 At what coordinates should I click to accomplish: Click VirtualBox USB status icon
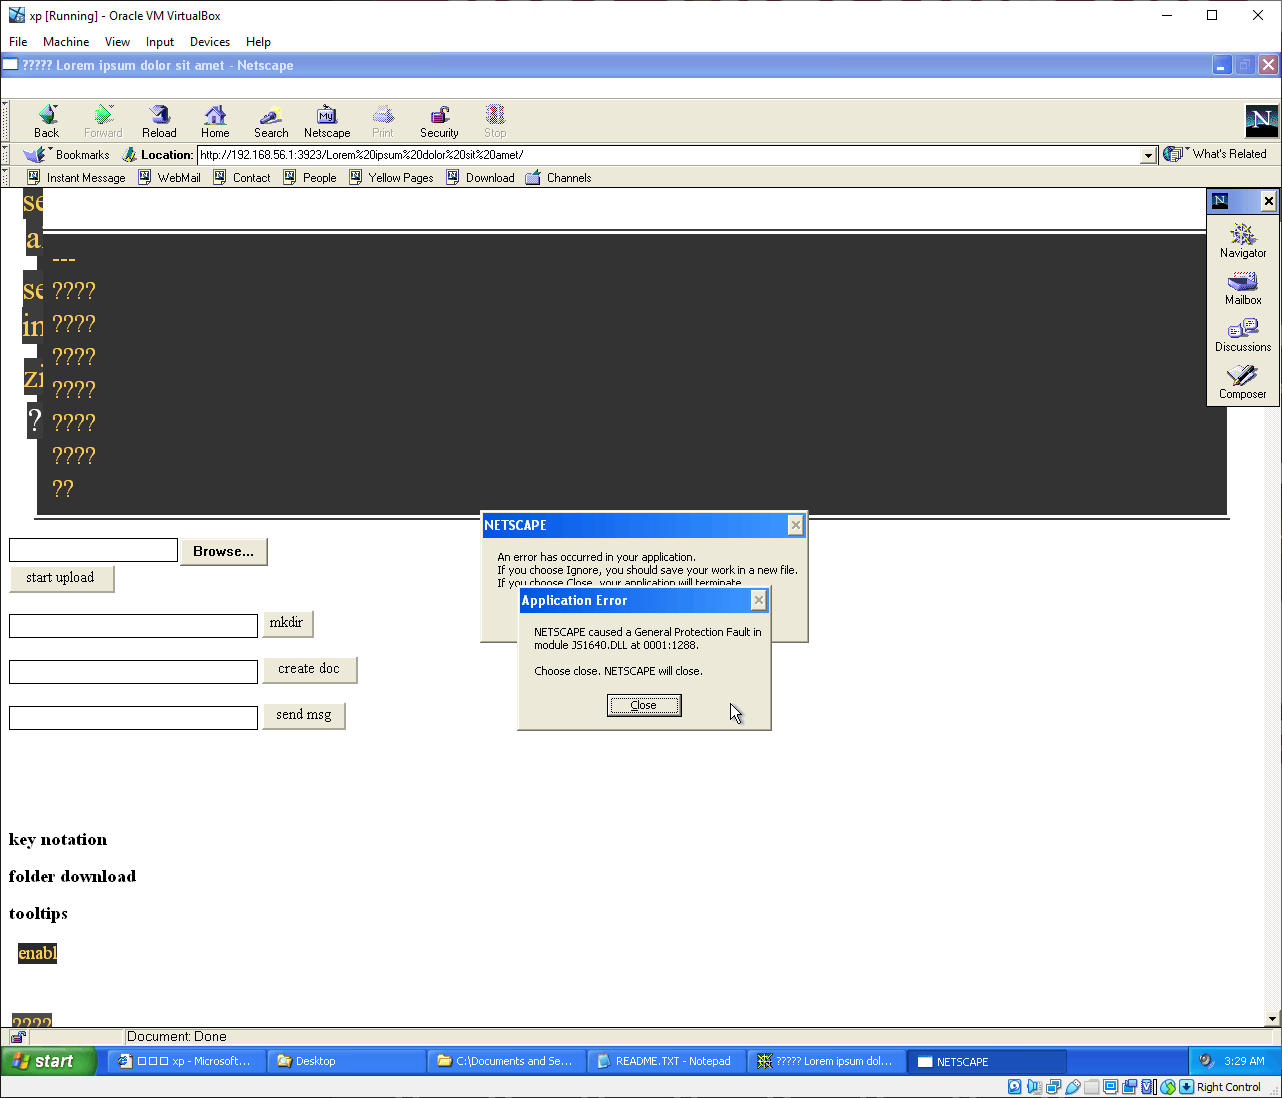click(1072, 1087)
